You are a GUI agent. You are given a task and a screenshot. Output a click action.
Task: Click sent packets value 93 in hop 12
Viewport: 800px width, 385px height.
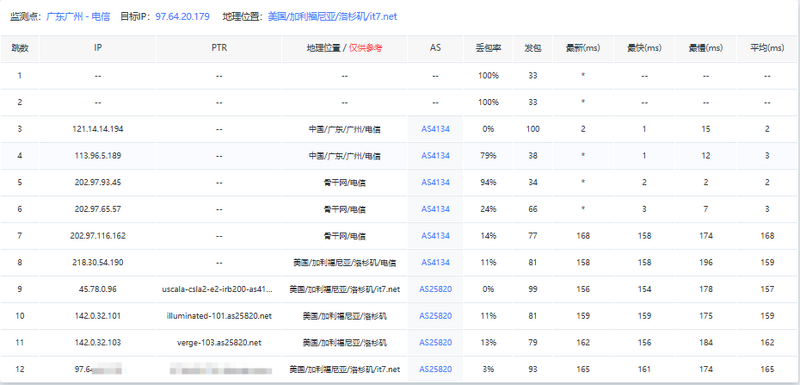[x=533, y=369]
